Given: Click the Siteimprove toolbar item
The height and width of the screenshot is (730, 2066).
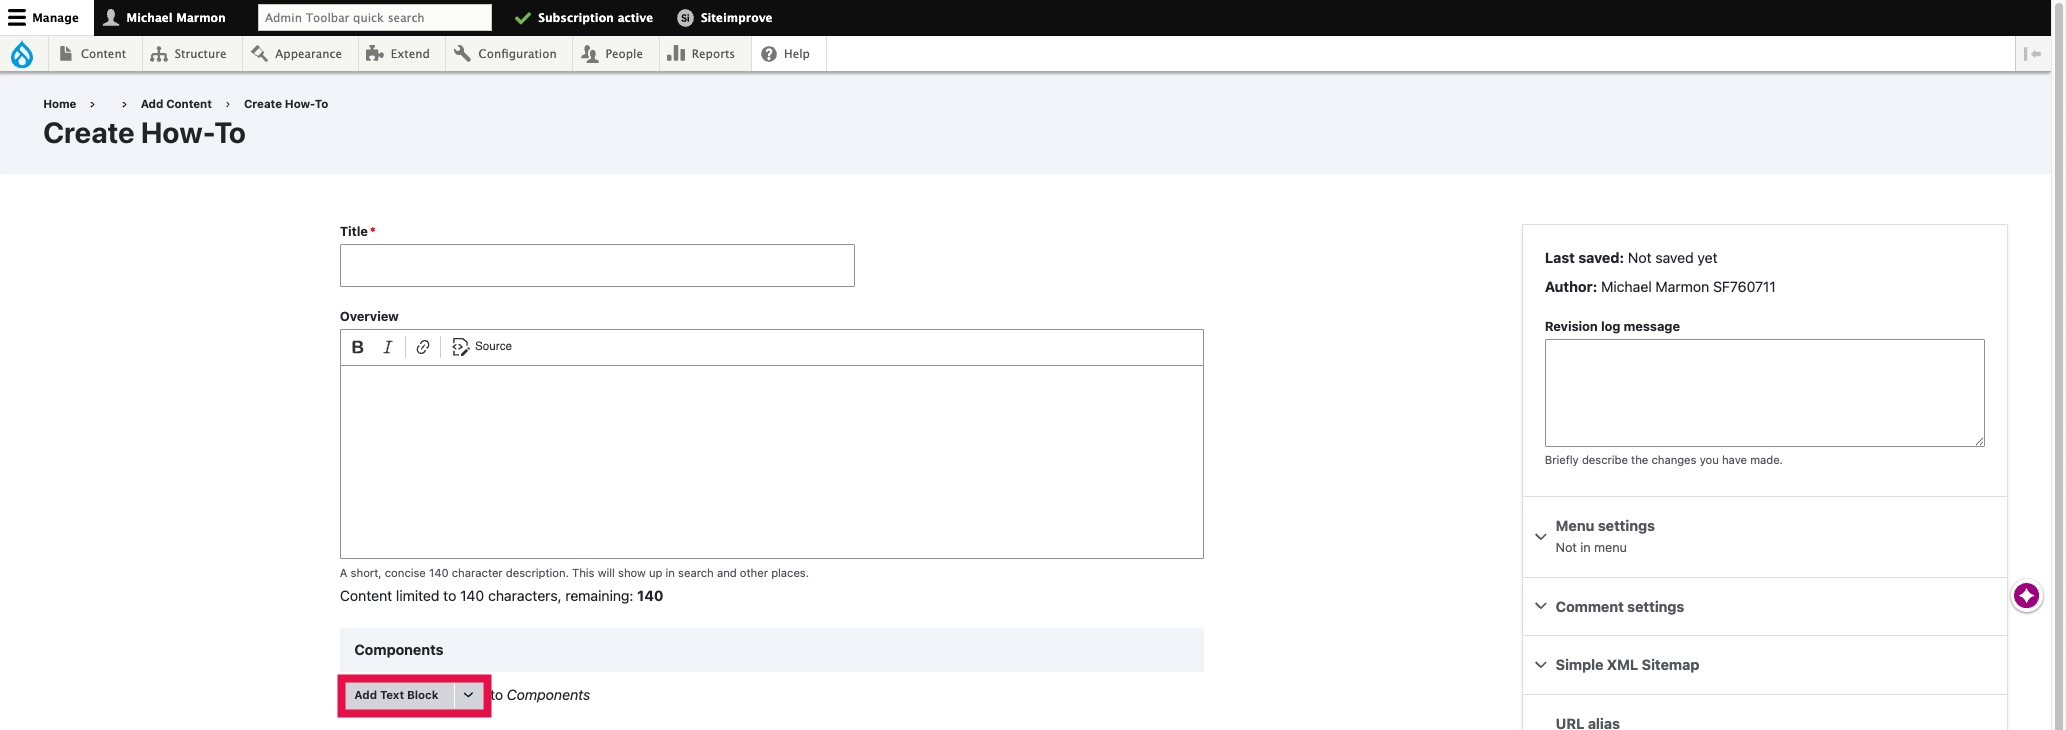Looking at the screenshot, I should click(725, 18).
